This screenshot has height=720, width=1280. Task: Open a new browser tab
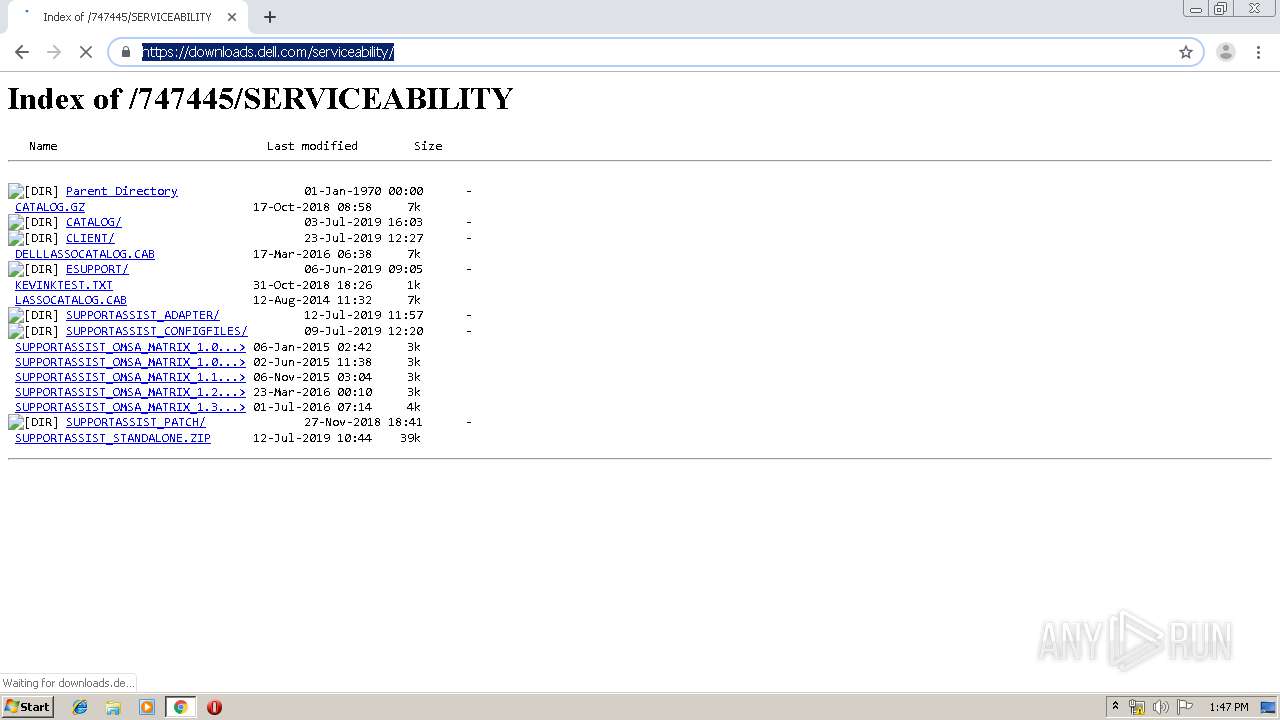pos(270,17)
